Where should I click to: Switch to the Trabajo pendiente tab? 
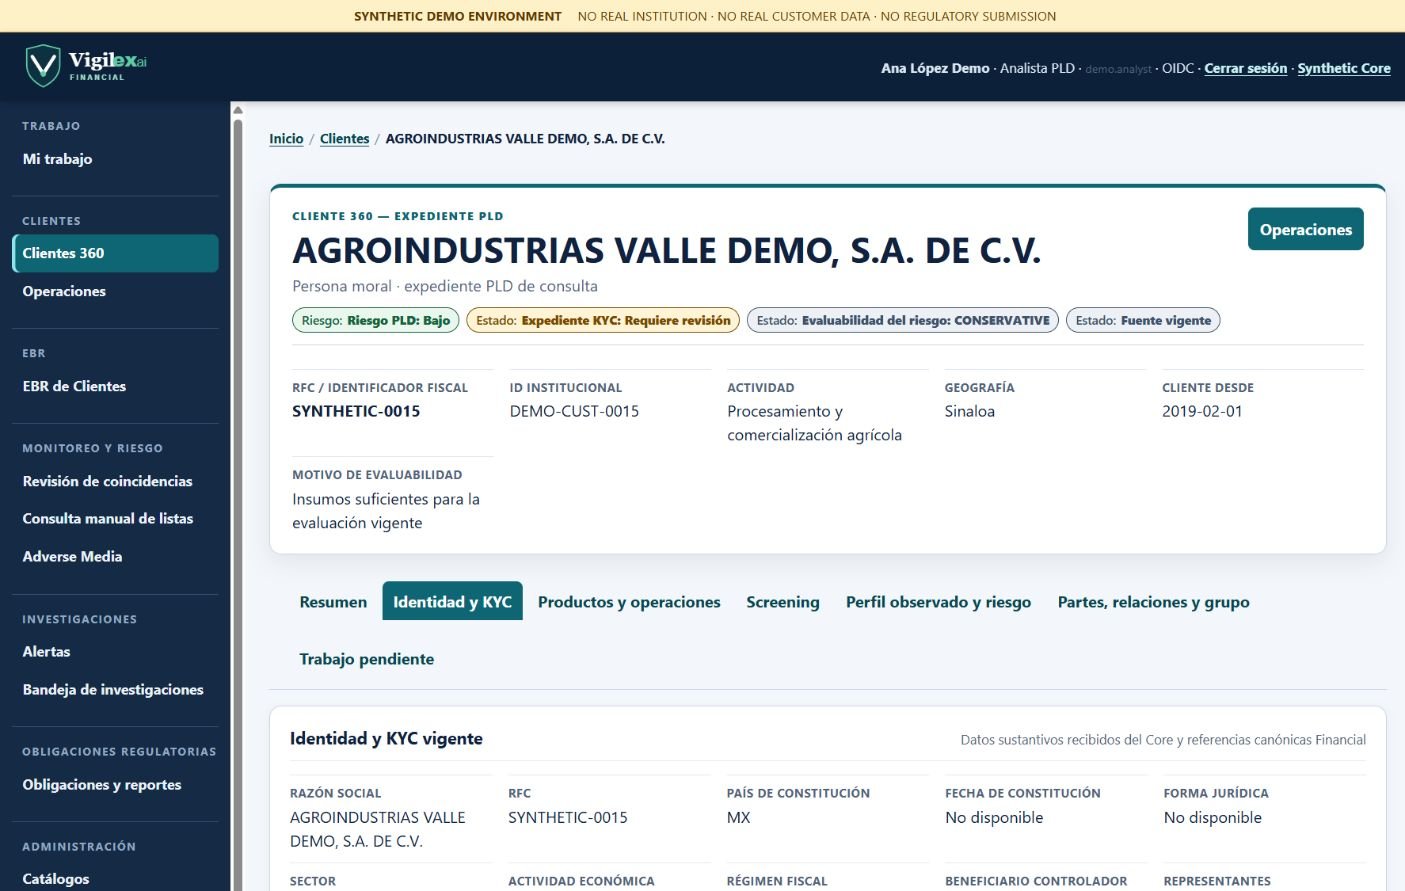click(367, 659)
